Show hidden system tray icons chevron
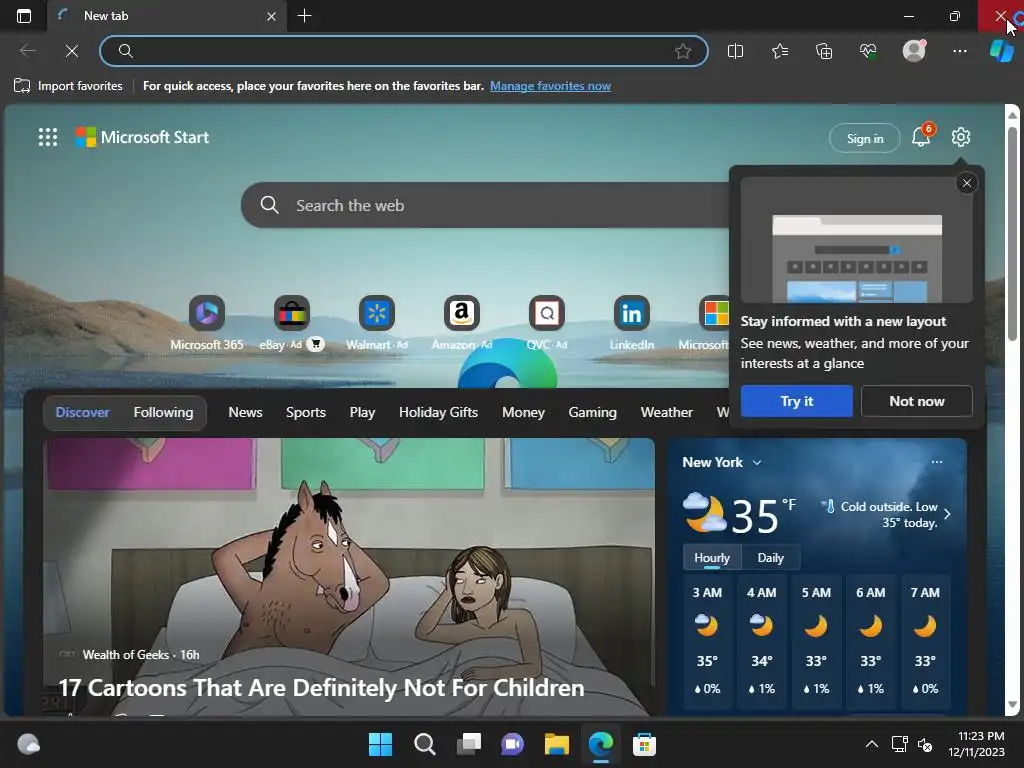Viewport: 1024px width, 768px height. [872, 744]
